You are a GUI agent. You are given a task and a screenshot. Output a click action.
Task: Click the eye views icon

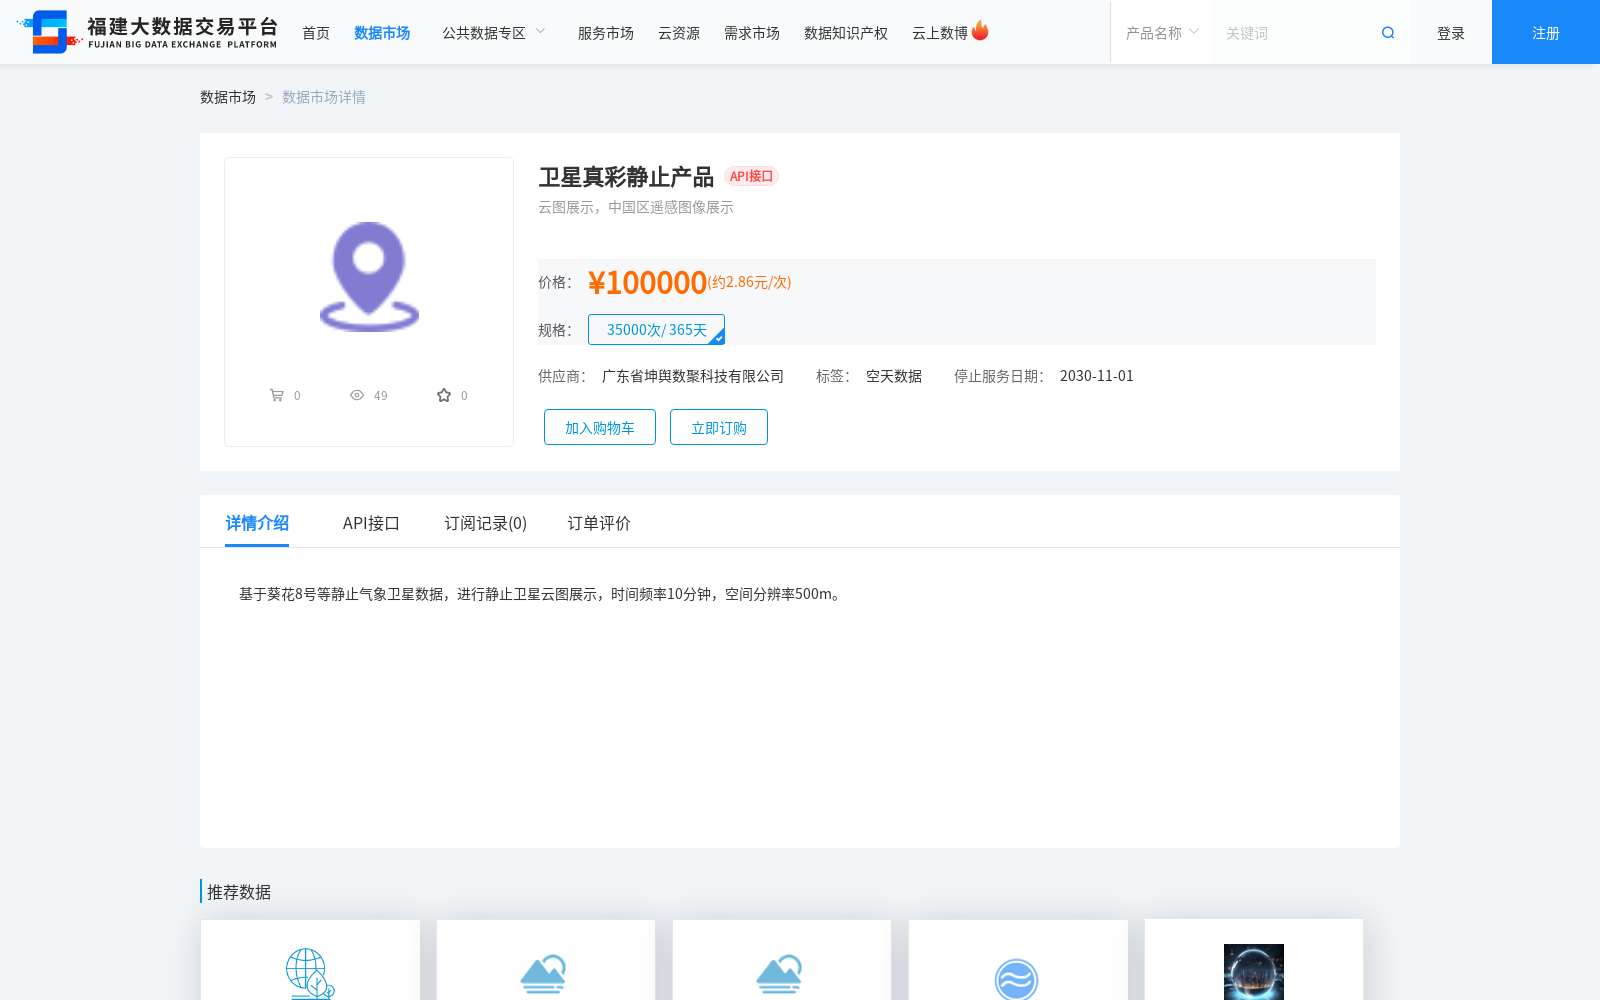point(357,395)
